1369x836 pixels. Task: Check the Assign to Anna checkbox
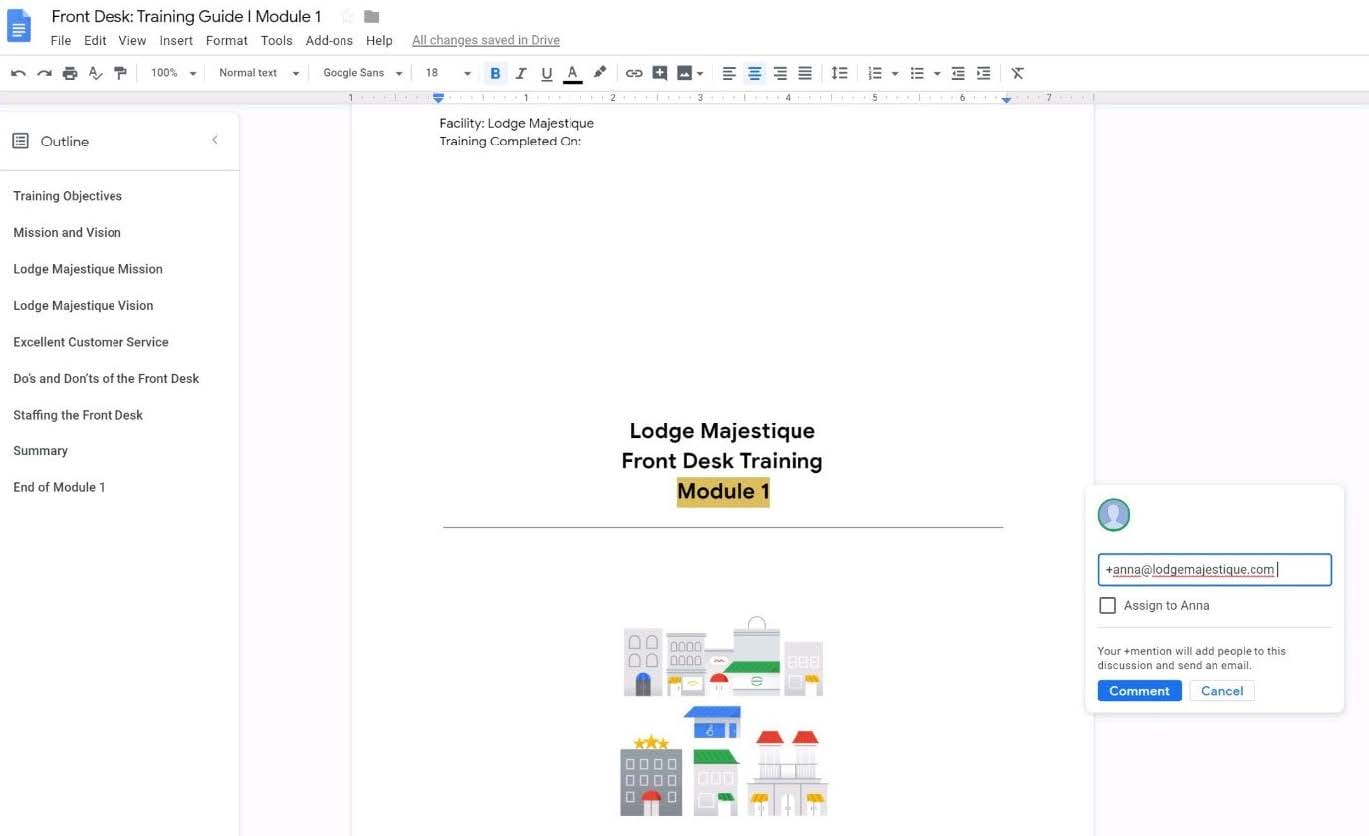pyautogui.click(x=1107, y=605)
